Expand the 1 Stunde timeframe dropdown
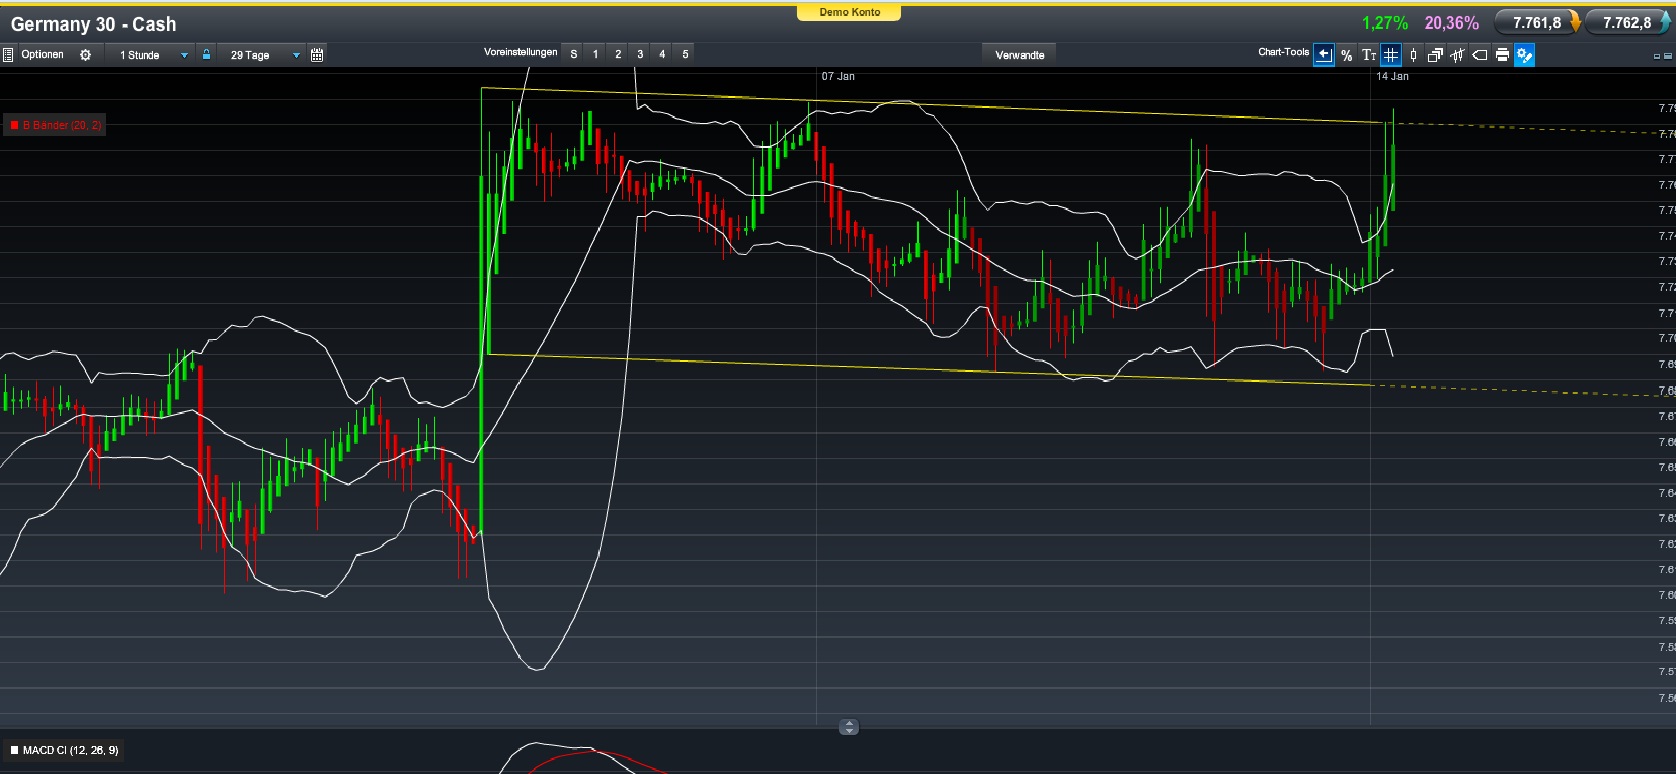Screen dimensions: 1676x774 [184, 55]
